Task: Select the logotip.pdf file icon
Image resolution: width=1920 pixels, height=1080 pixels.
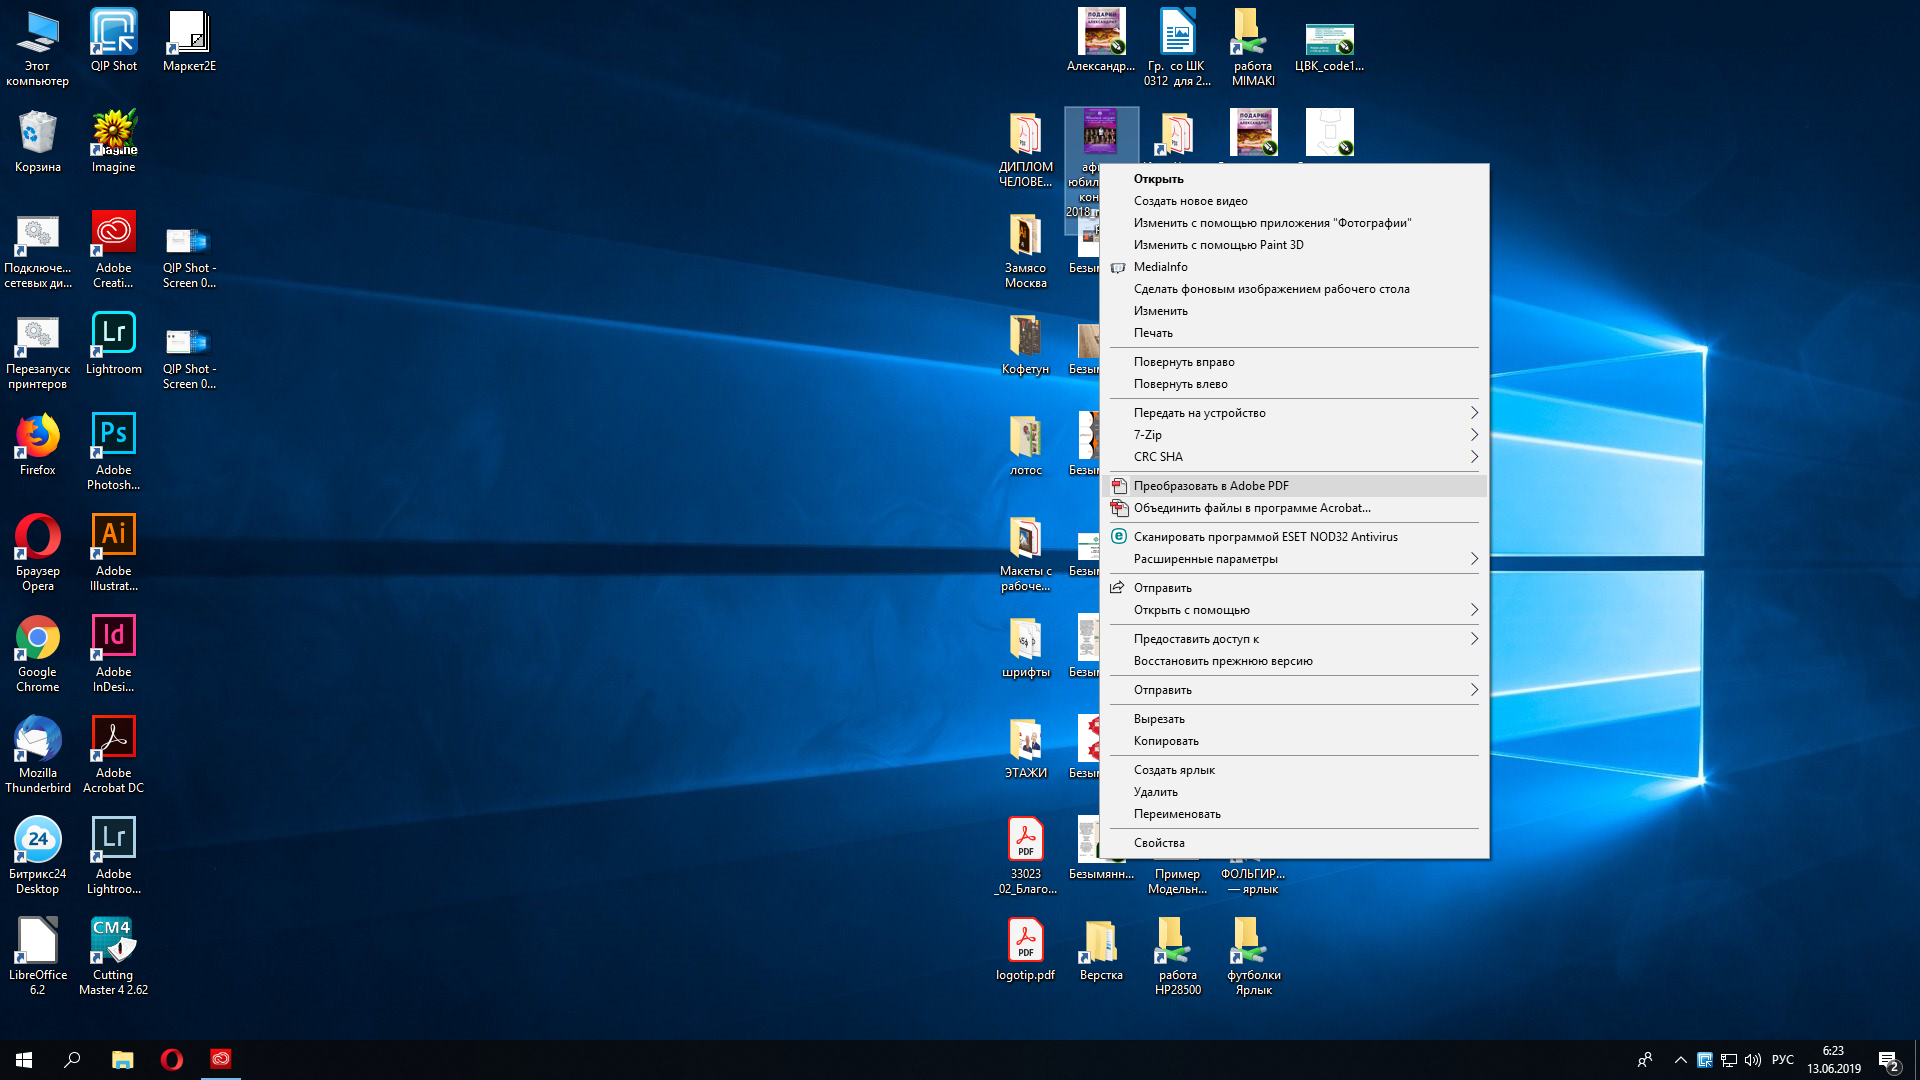Action: click(1025, 950)
